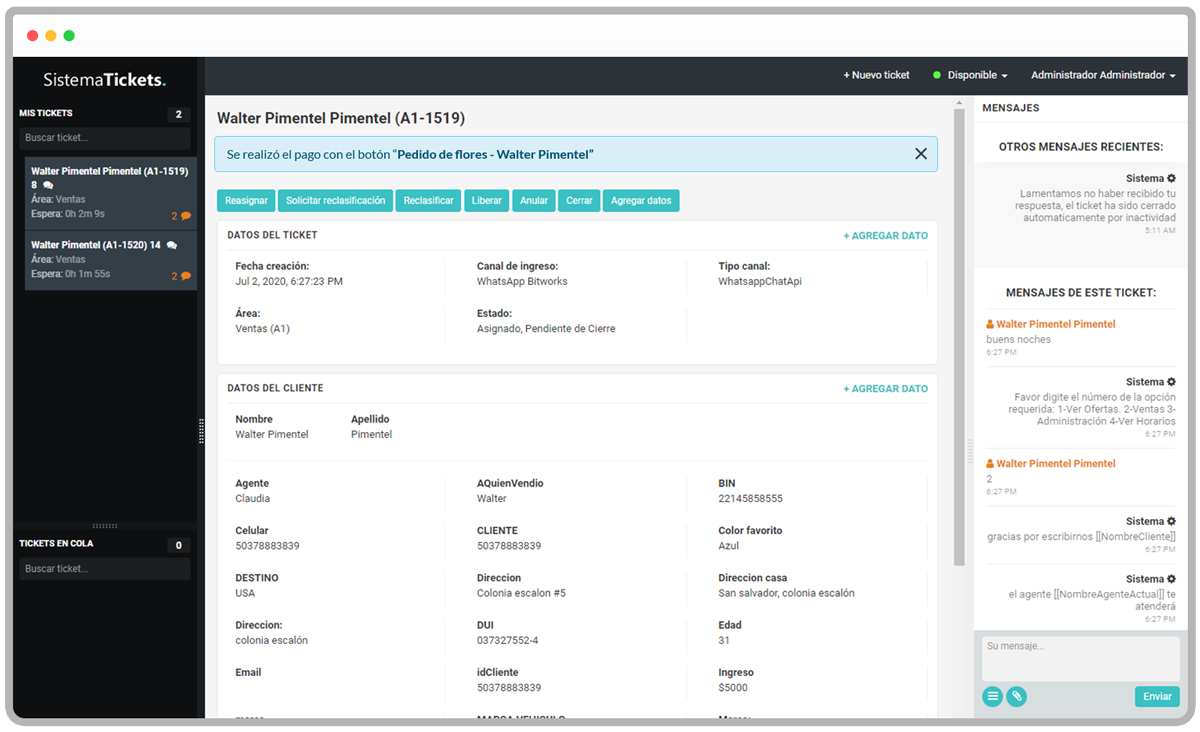Click the Mis Tickets search field
The width and height of the screenshot is (1200, 732).
pyautogui.click(x=105, y=138)
